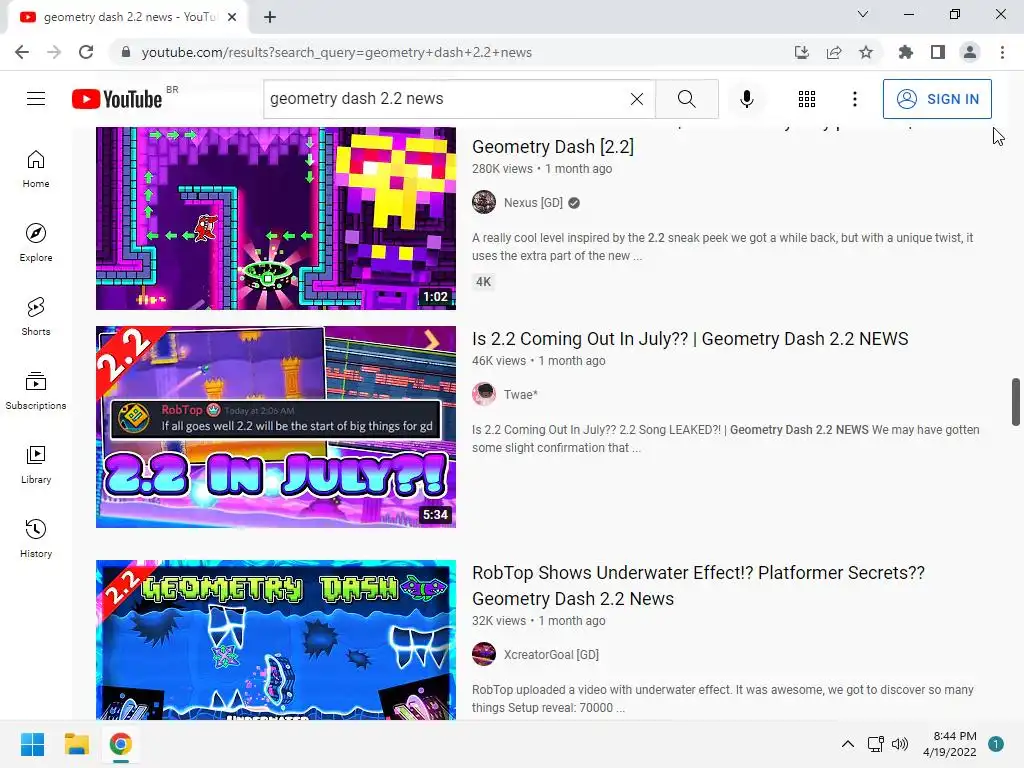Open the YouTube apps grid
The height and width of the screenshot is (768, 1024).
click(807, 99)
